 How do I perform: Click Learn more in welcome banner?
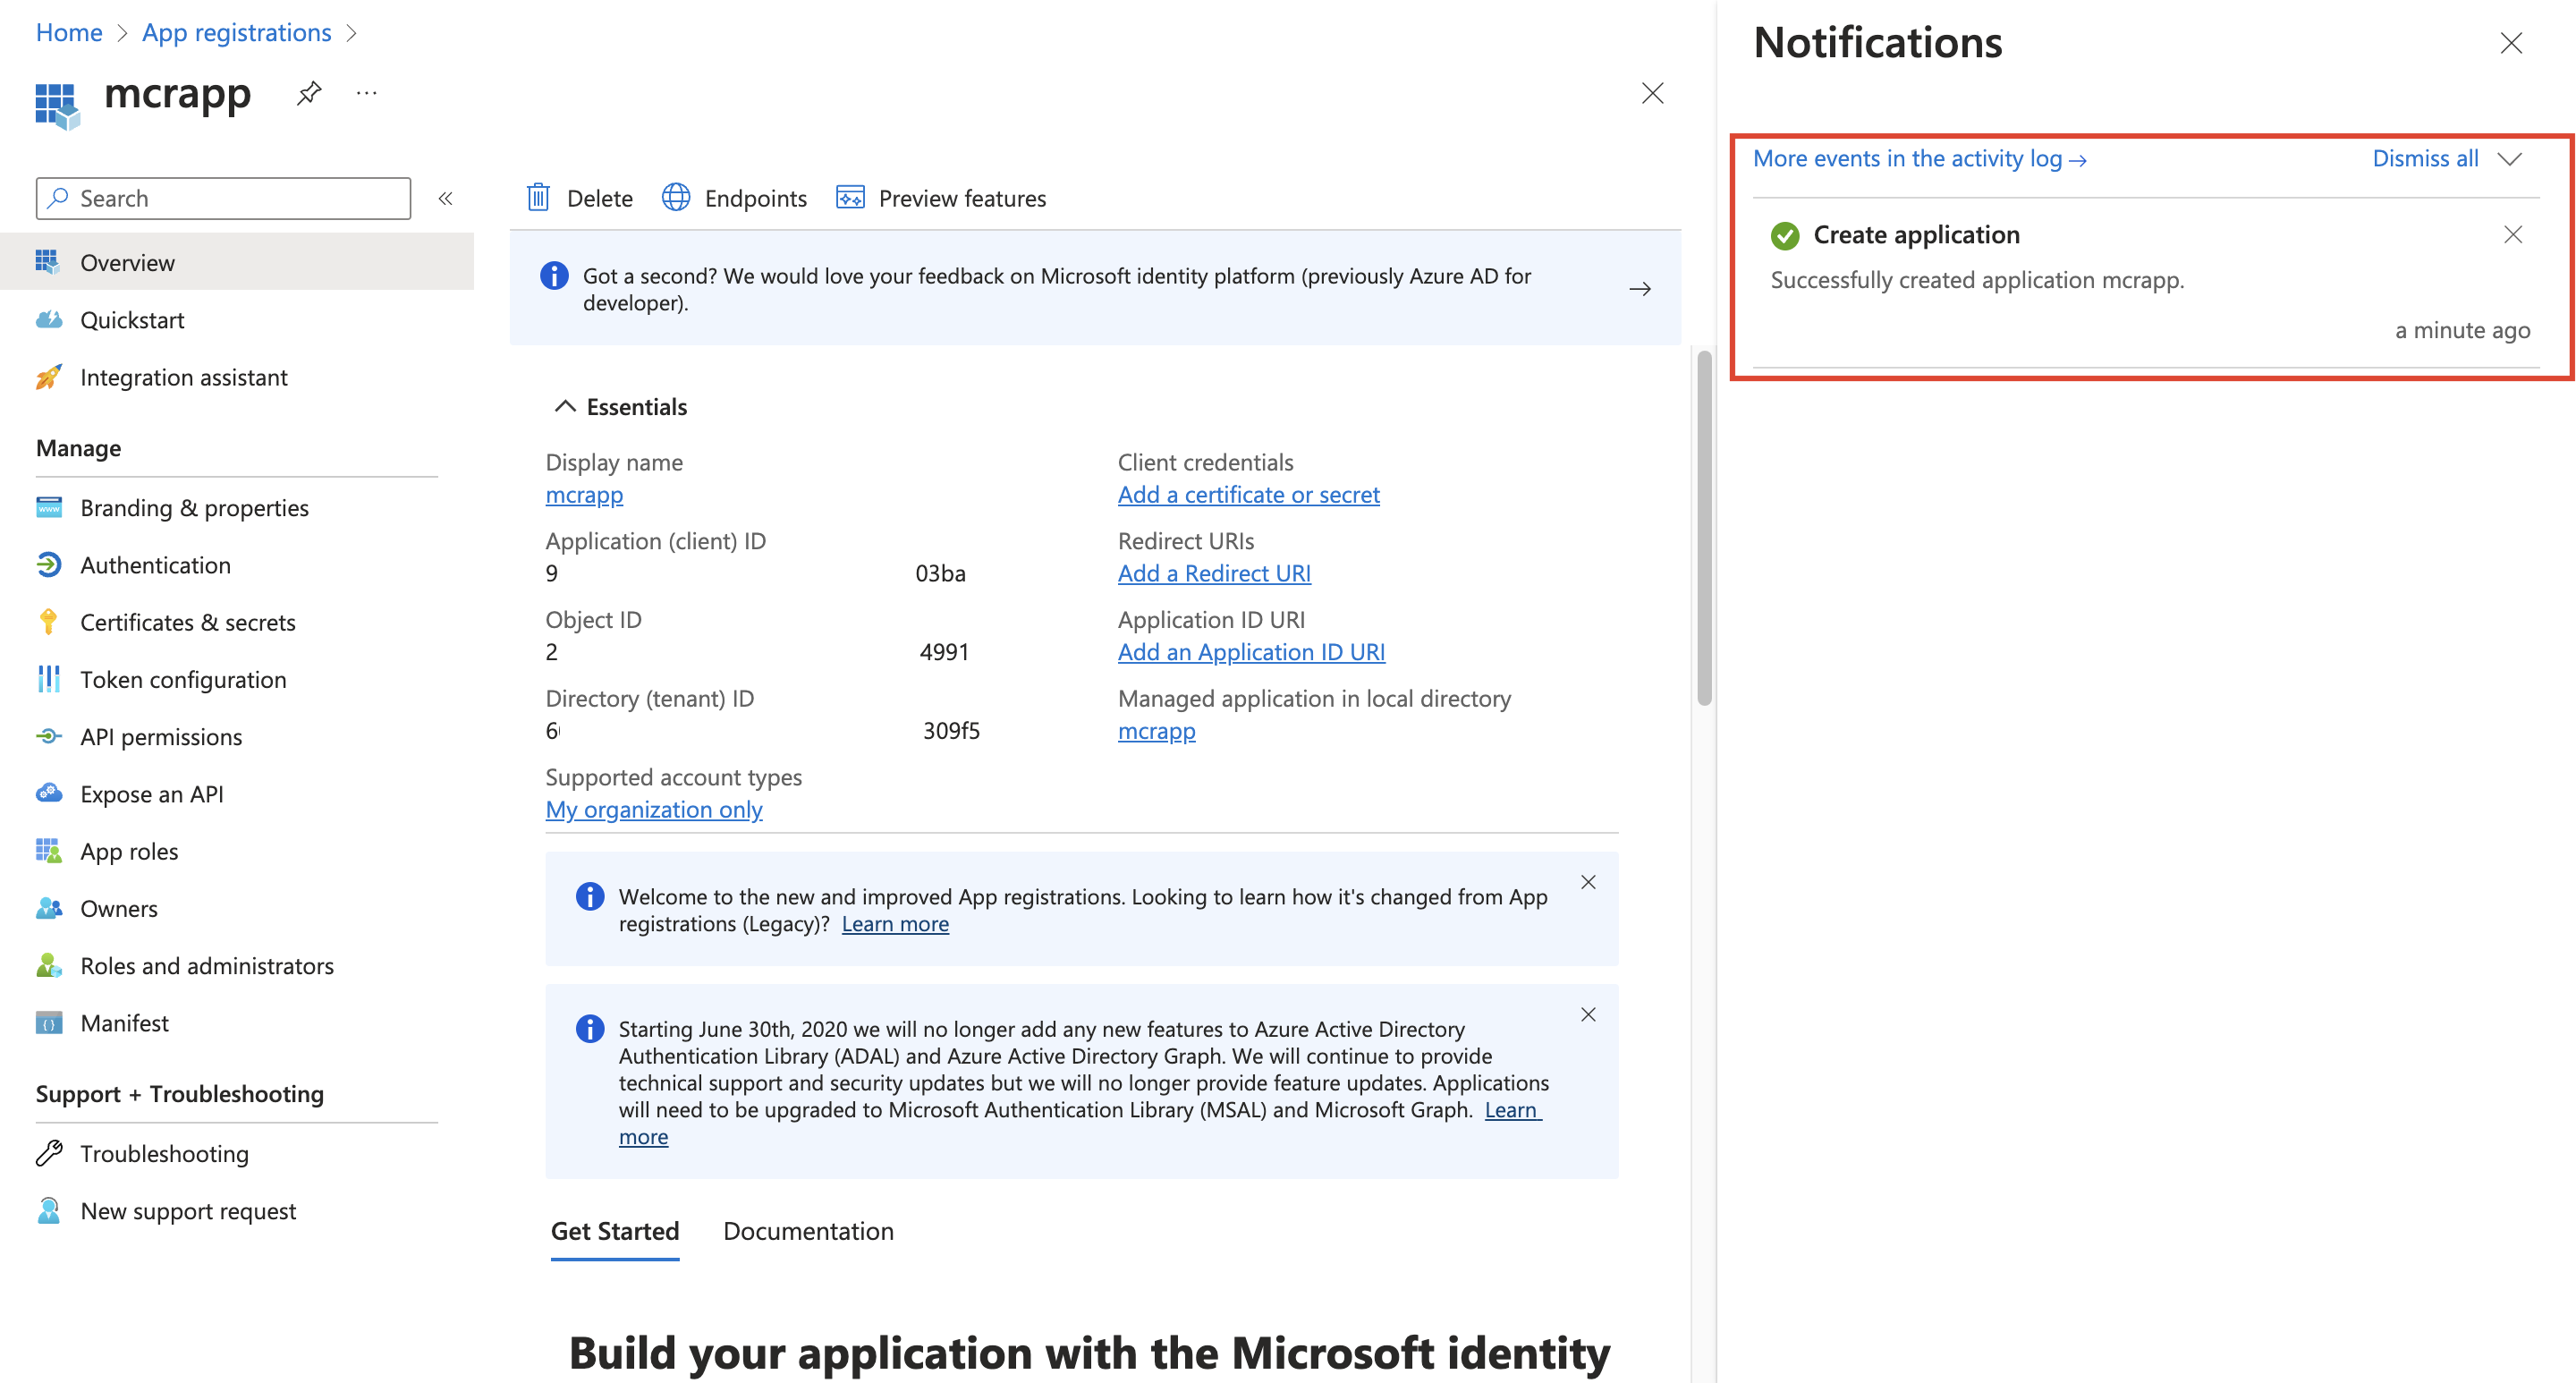click(895, 923)
